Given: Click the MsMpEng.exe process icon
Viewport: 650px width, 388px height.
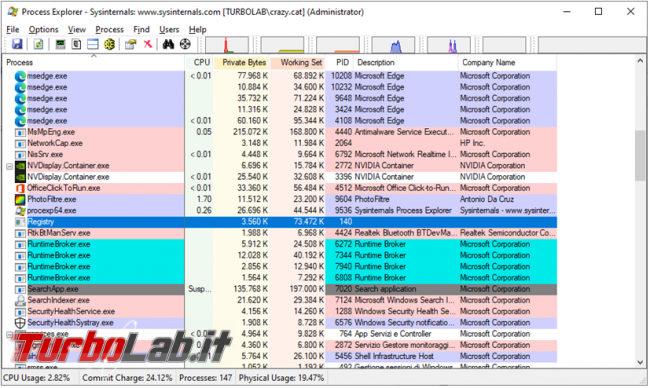Looking at the screenshot, I should [x=20, y=133].
